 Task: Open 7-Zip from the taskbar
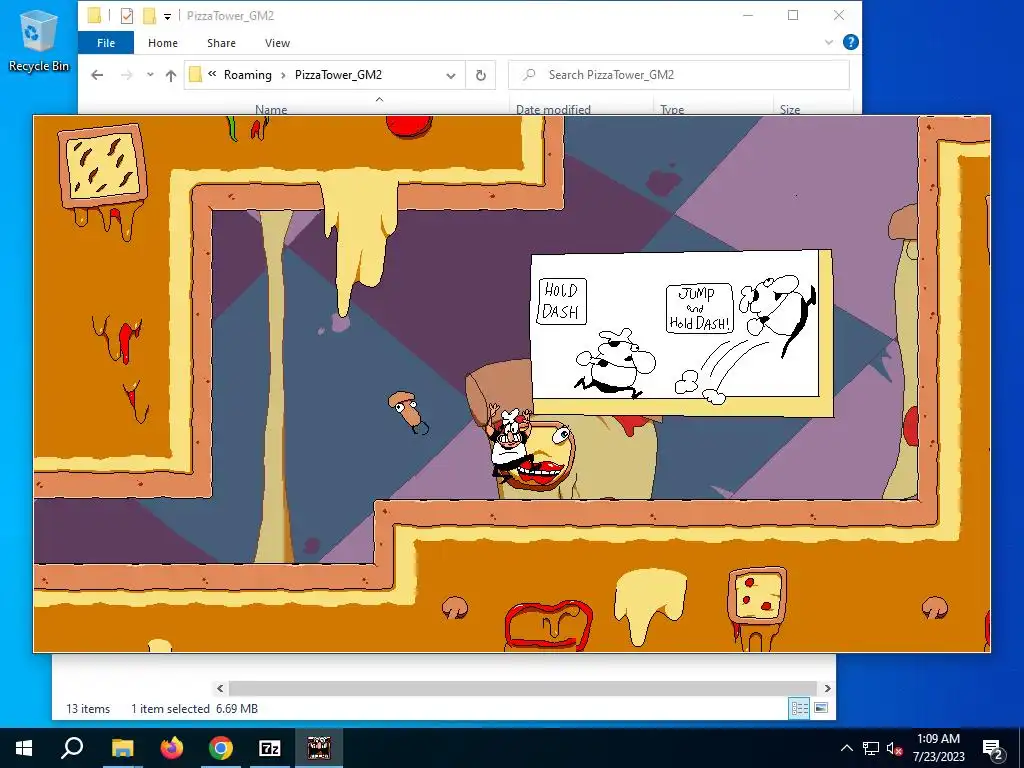point(270,748)
